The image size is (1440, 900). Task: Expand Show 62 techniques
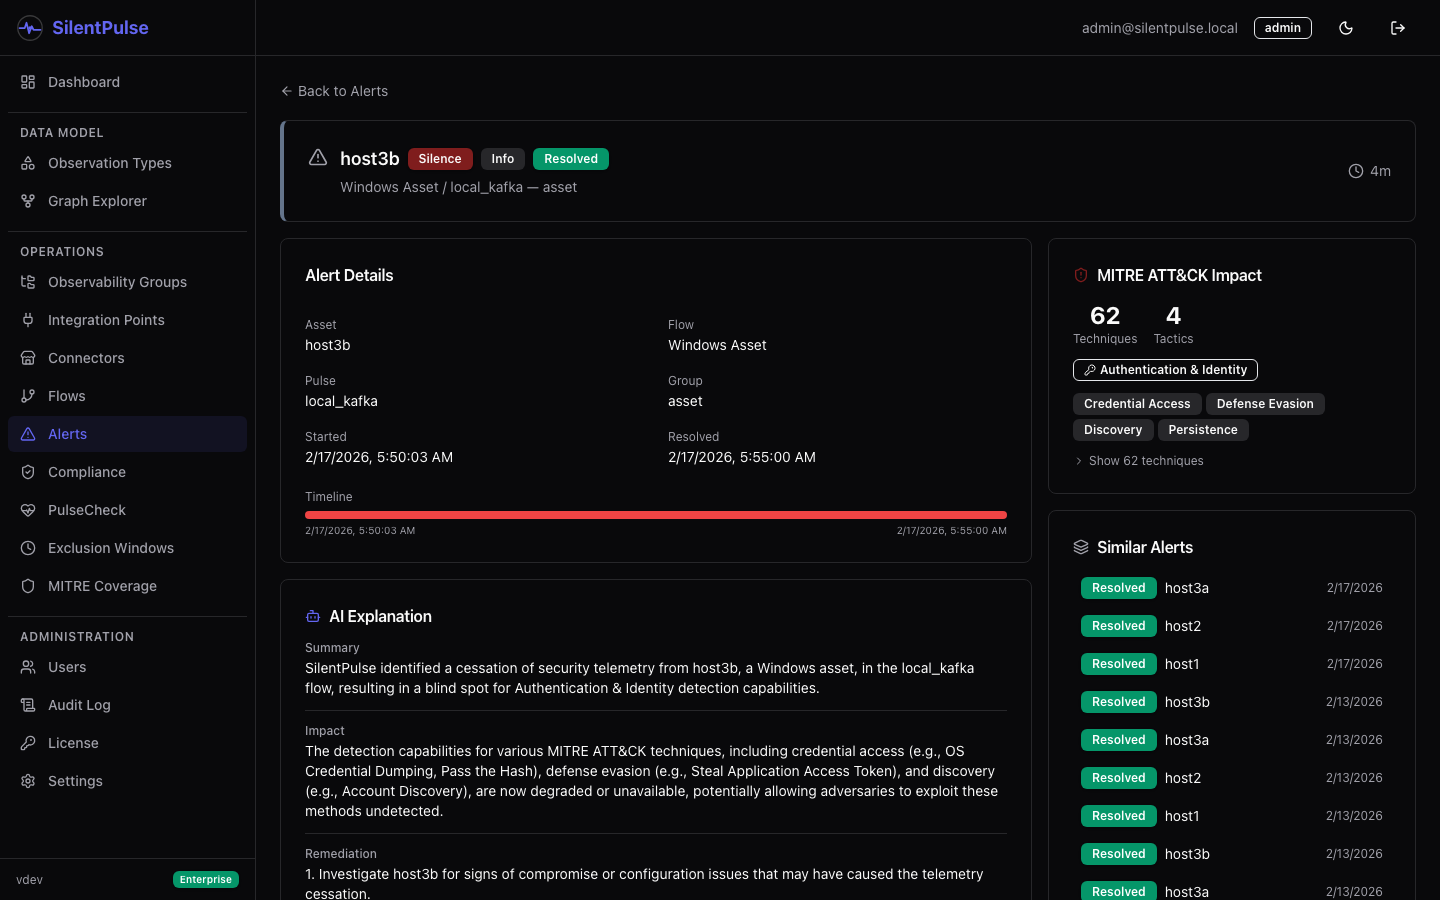(x=1138, y=461)
